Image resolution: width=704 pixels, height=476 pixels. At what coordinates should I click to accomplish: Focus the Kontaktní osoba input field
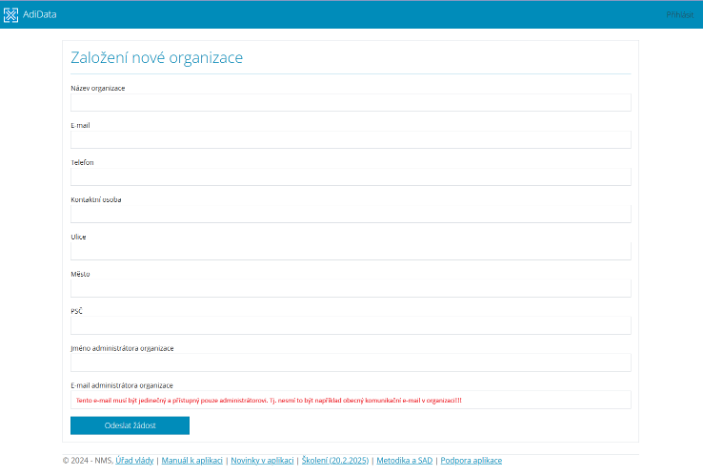tap(351, 214)
